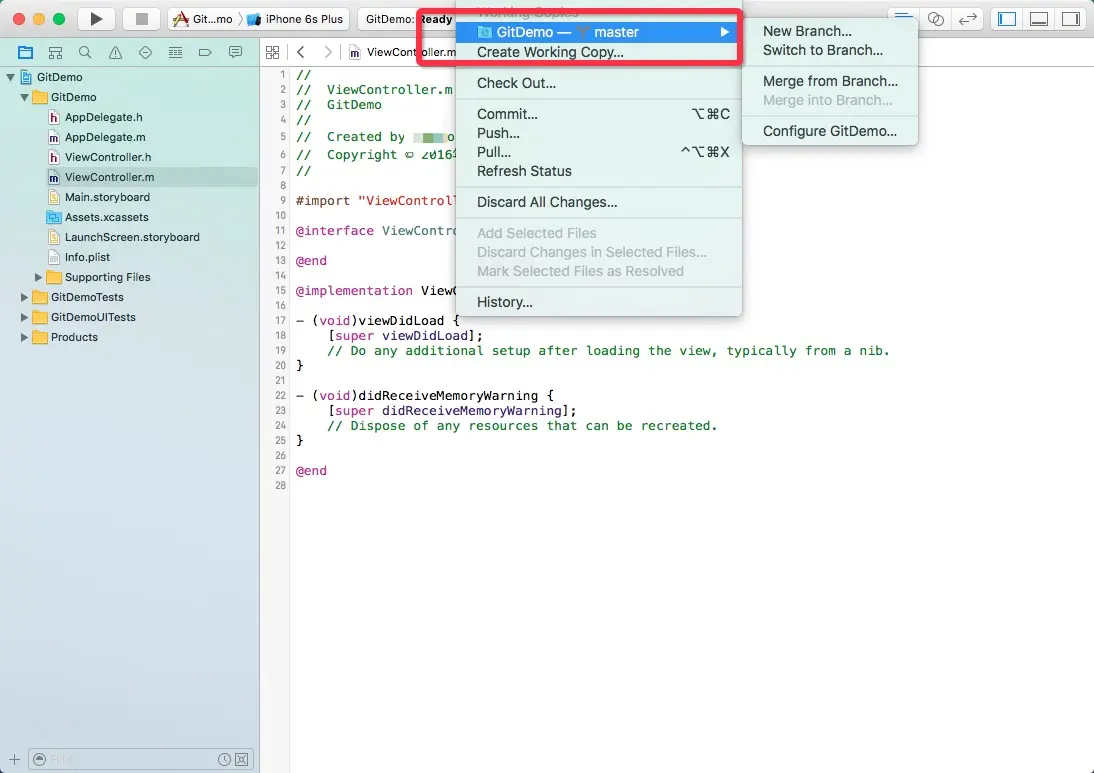
Task: Toggle the Navigator pane
Action: (x=1007, y=19)
